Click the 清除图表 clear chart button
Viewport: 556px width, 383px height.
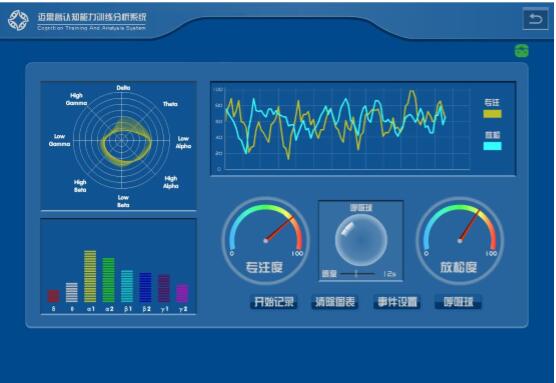coord(335,302)
